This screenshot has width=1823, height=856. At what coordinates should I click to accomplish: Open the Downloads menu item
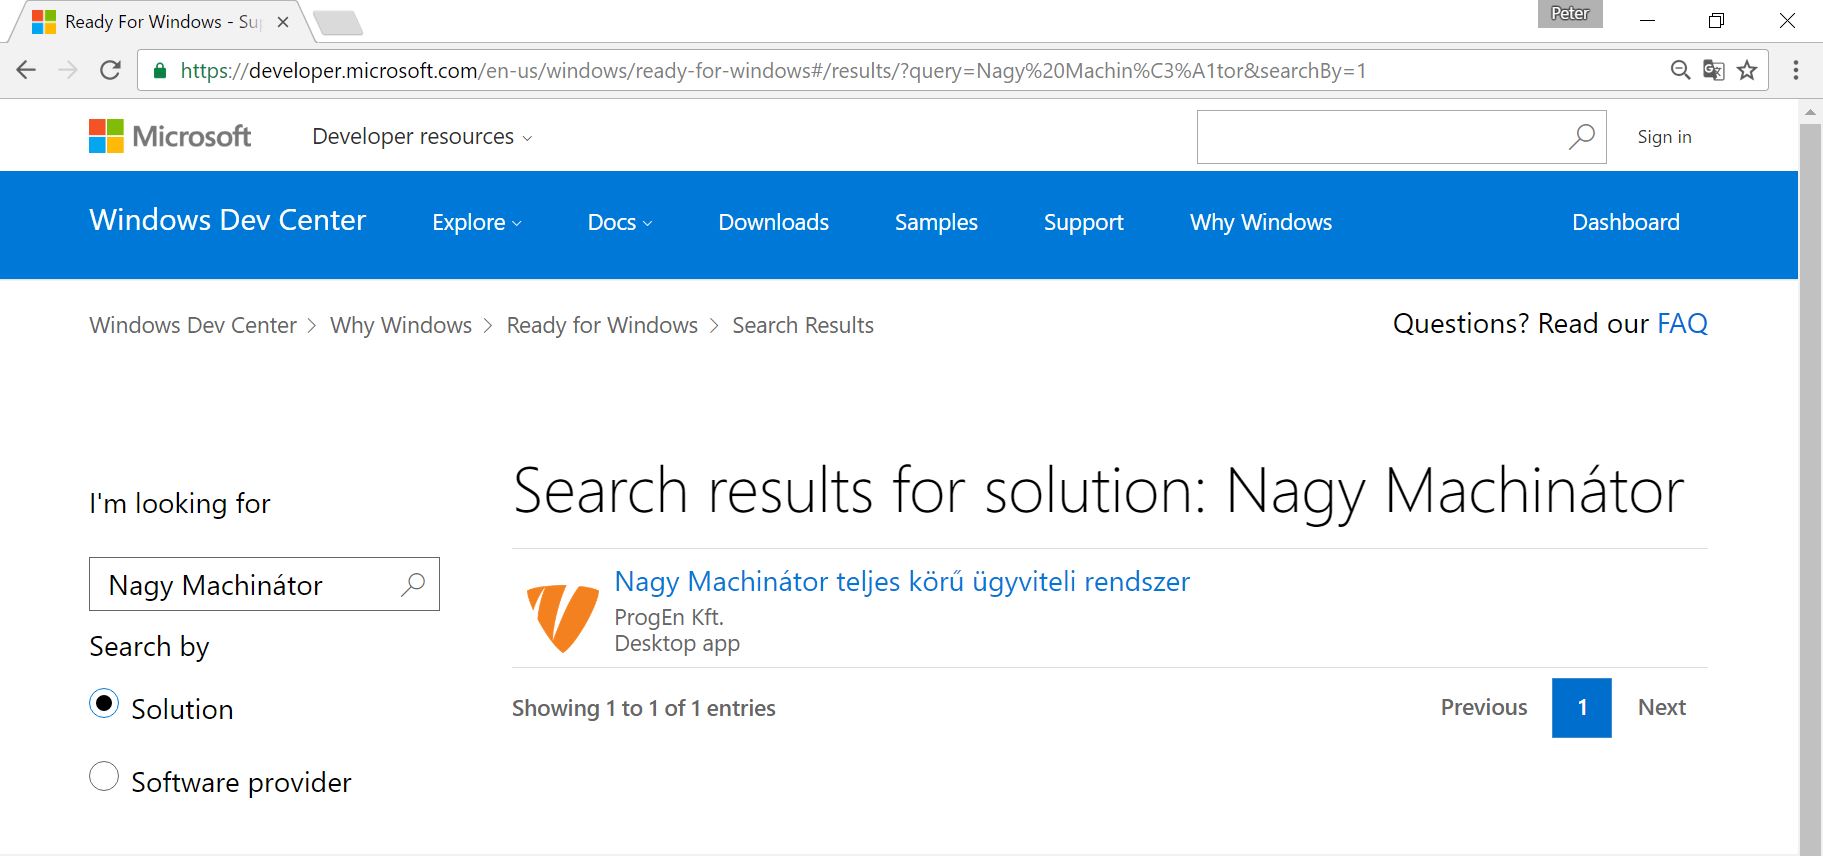click(773, 223)
